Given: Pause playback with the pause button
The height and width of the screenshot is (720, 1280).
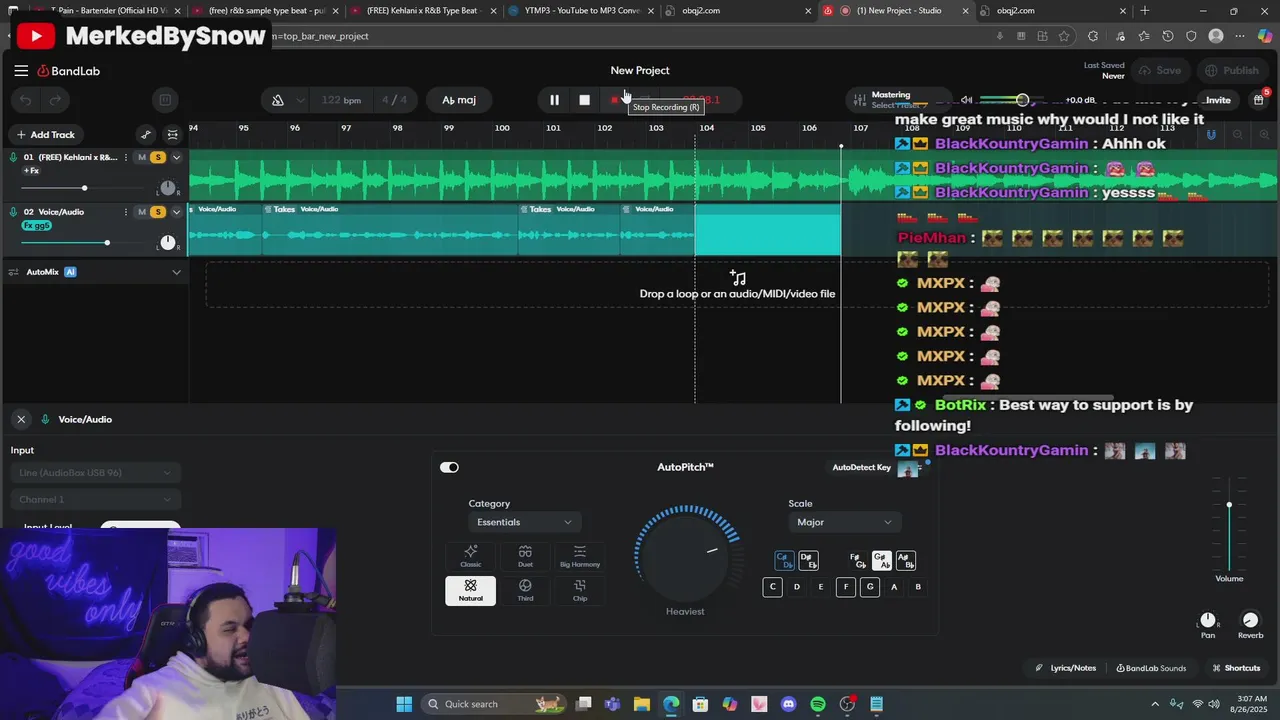Looking at the screenshot, I should click(x=554, y=100).
